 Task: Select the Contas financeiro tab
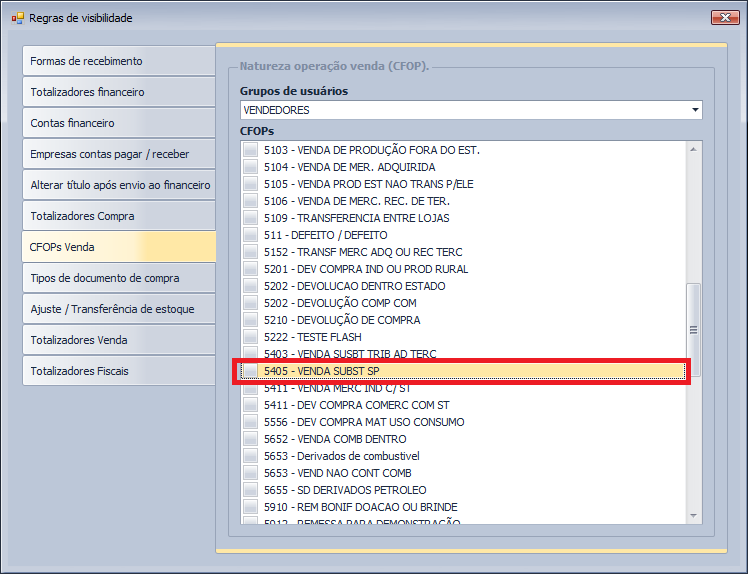(119, 123)
